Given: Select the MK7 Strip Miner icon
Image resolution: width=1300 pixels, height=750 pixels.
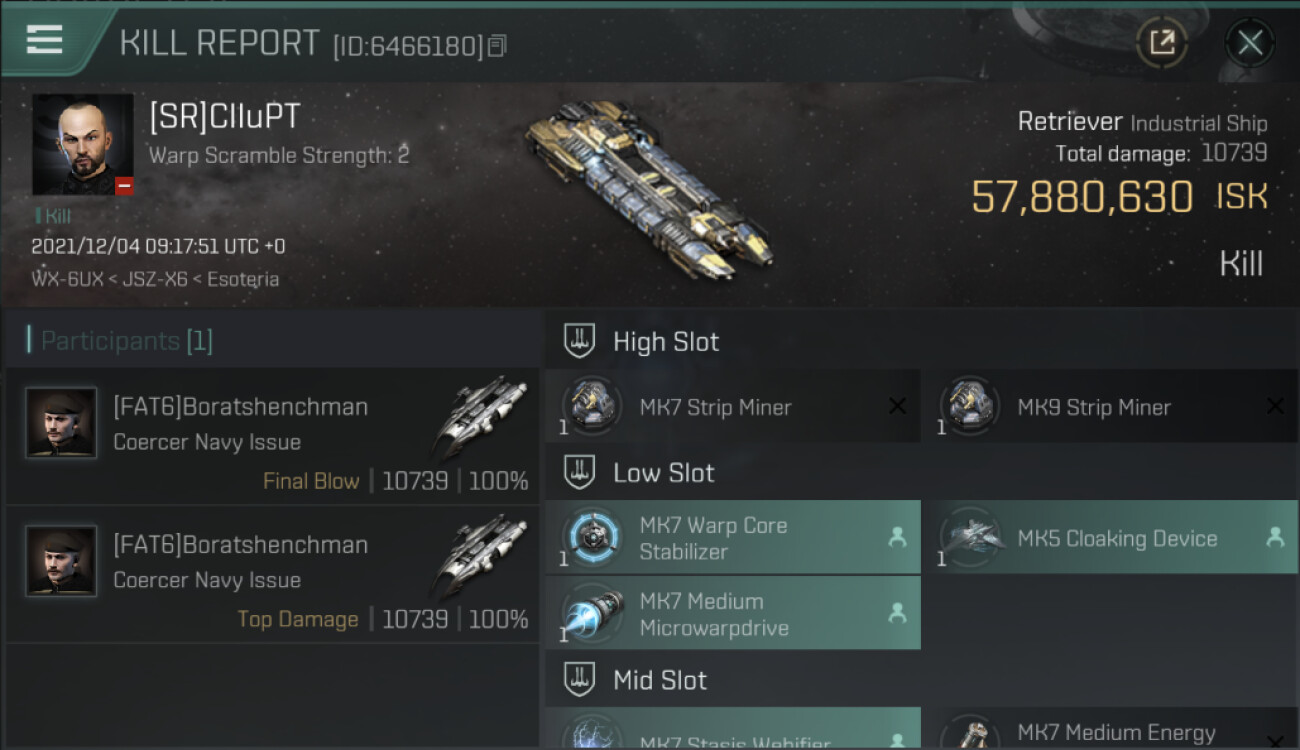Looking at the screenshot, I should (592, 406).
